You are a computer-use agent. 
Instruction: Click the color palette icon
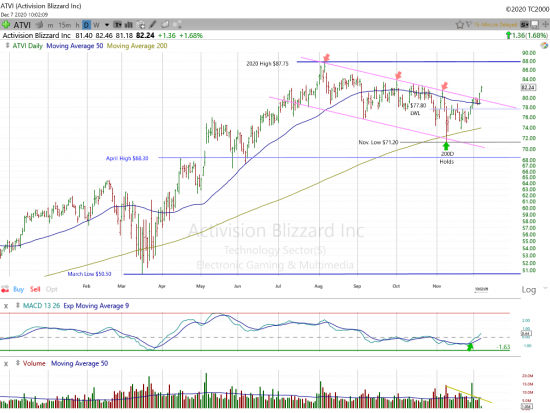tap(544, 45)
